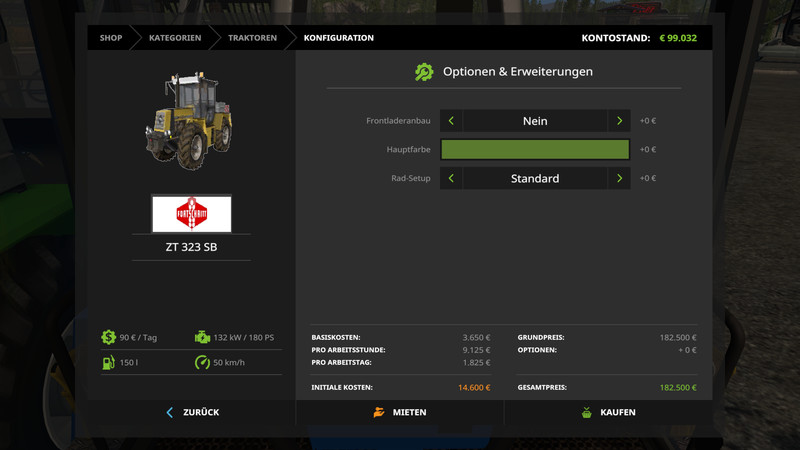This screenshot has height=450, width=800.
Task: Switch to next Rad-Setup option
Action: (x=619, y=178)
